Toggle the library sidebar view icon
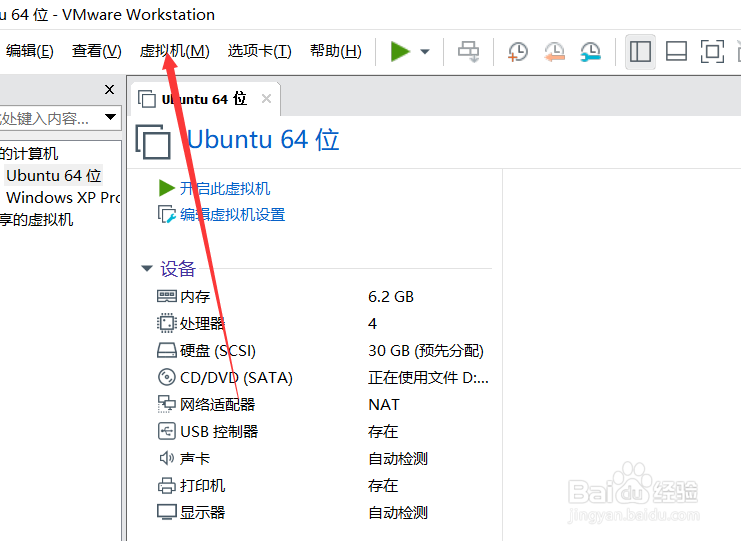The width and height of the screenshot is (741, 541). coord(640,52)
